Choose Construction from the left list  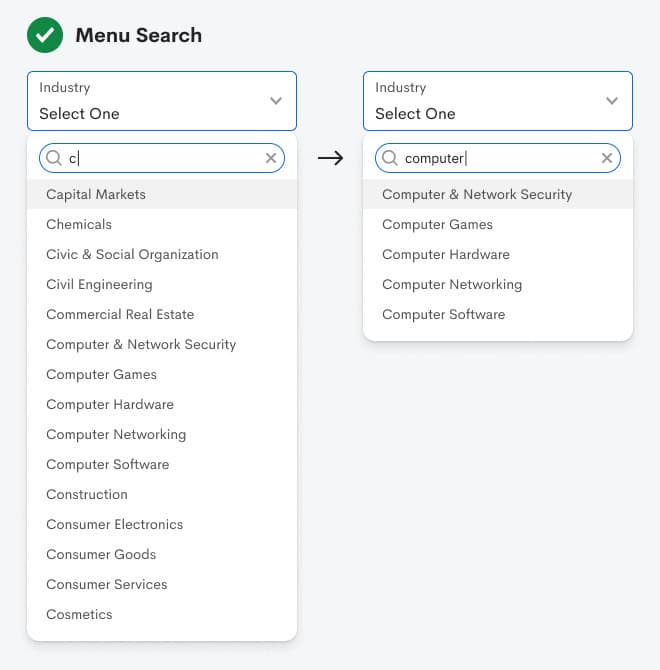click(87, 494)
